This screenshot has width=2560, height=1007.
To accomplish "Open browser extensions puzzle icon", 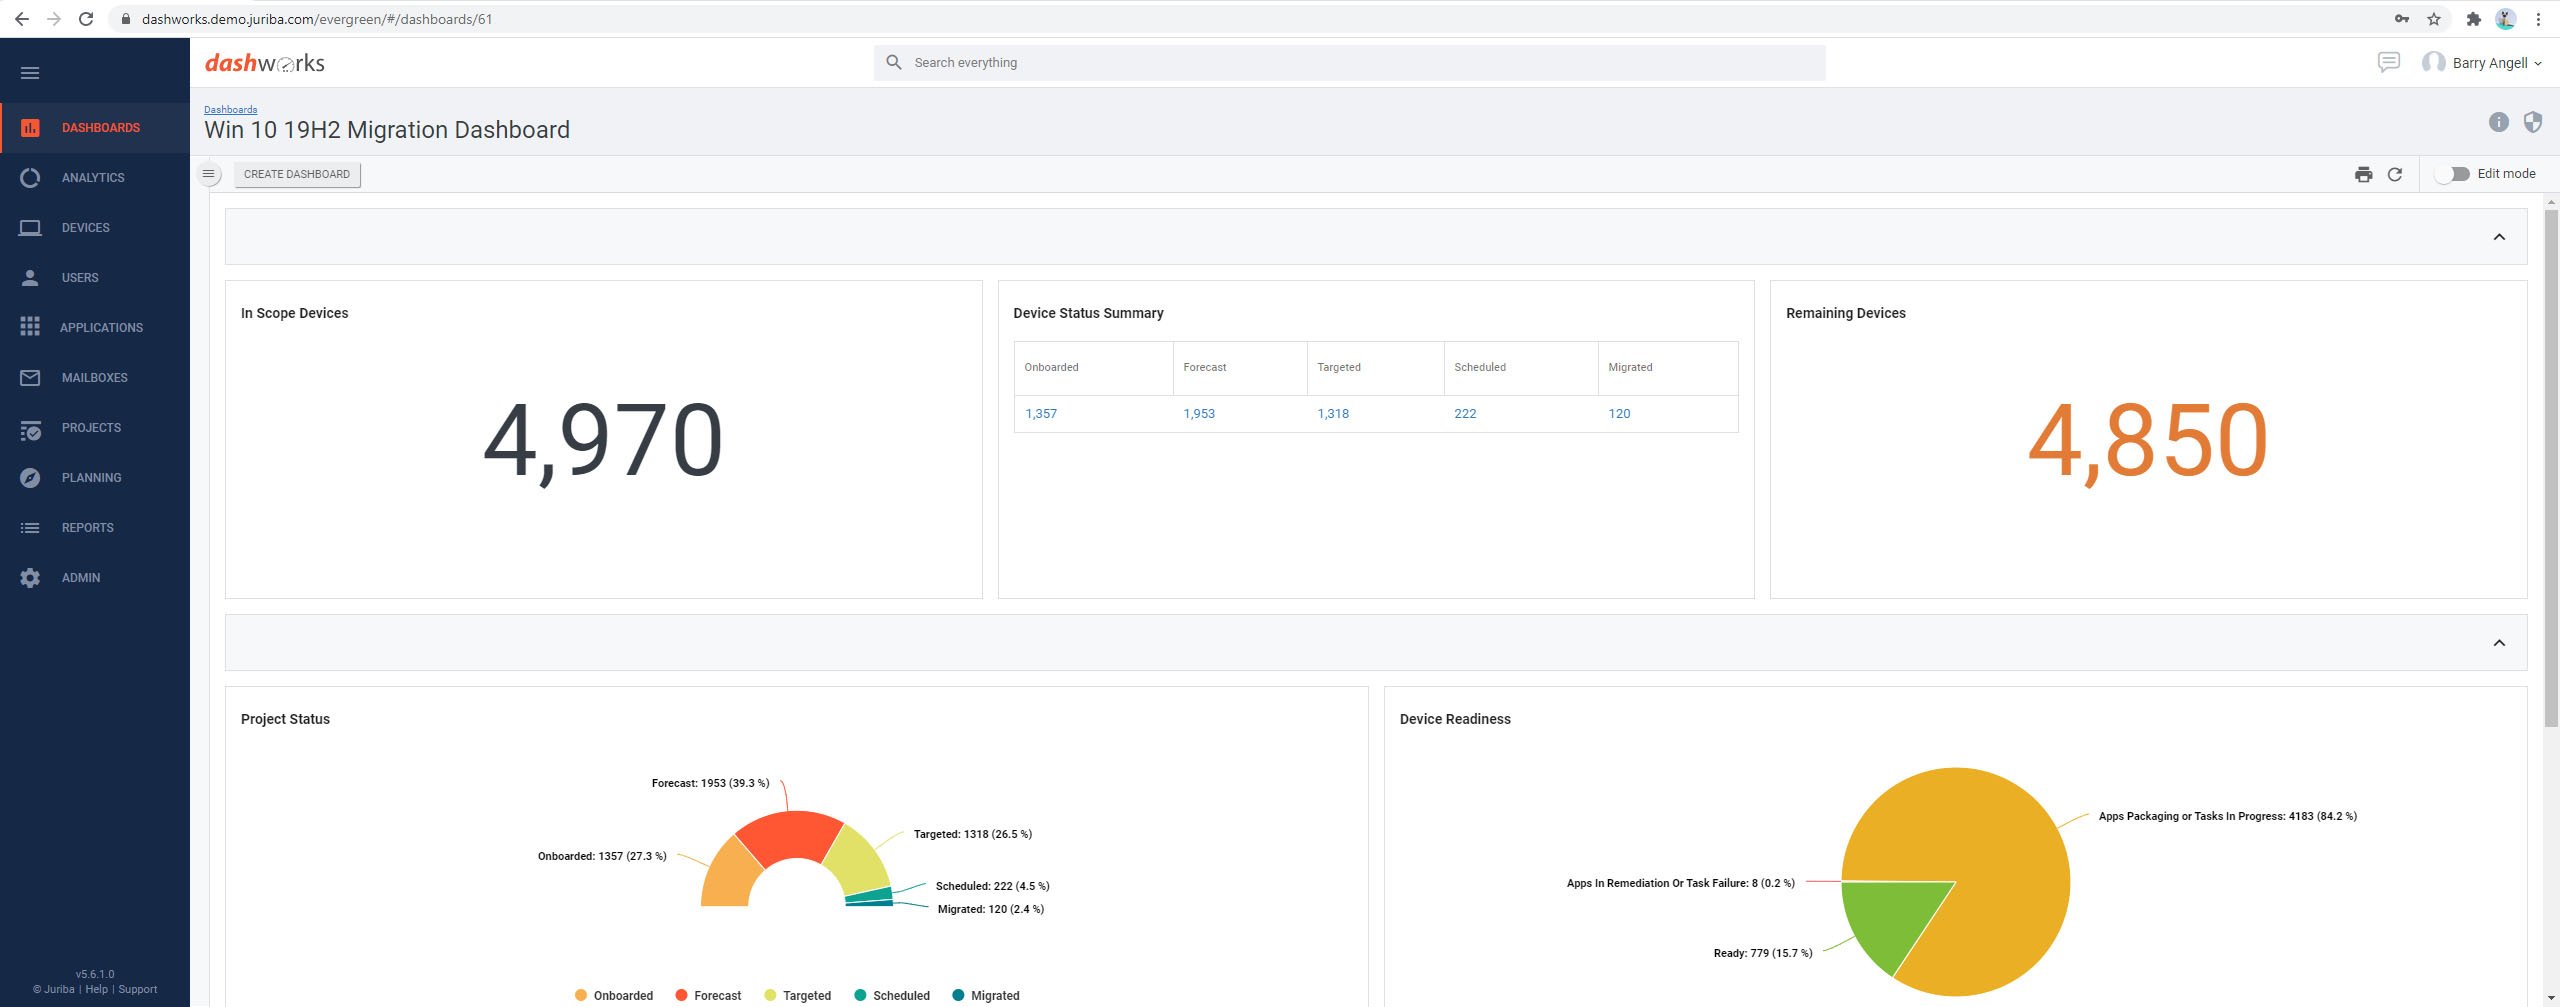I will point(2473,19).
